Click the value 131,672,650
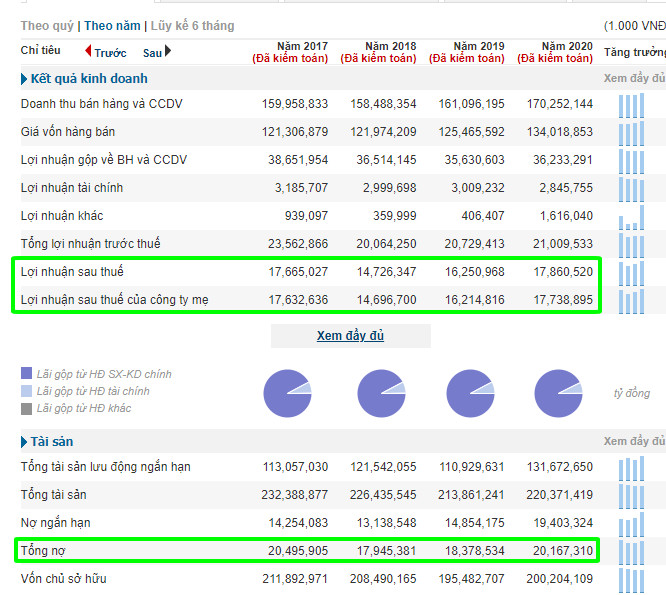The width and height of the screenshot is (666, 595). click(560, 467)
